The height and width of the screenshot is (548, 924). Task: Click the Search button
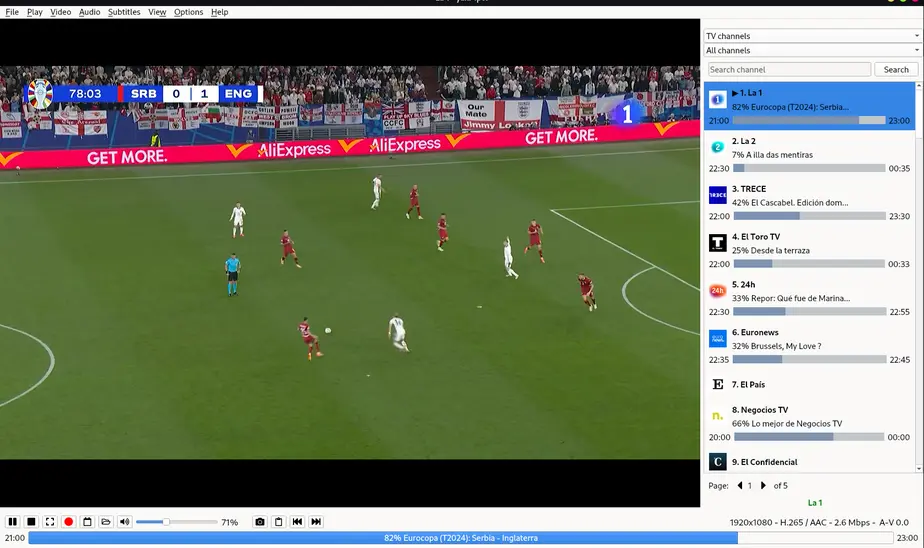point(896,70)
